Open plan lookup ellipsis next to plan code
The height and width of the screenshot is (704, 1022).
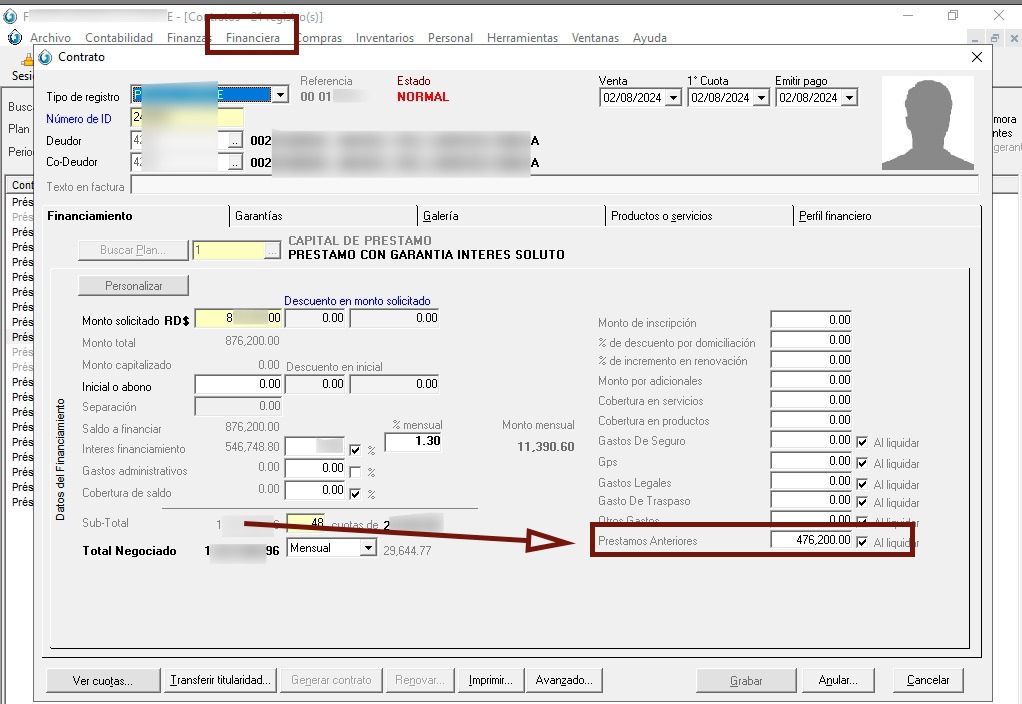tap(272, 251)
